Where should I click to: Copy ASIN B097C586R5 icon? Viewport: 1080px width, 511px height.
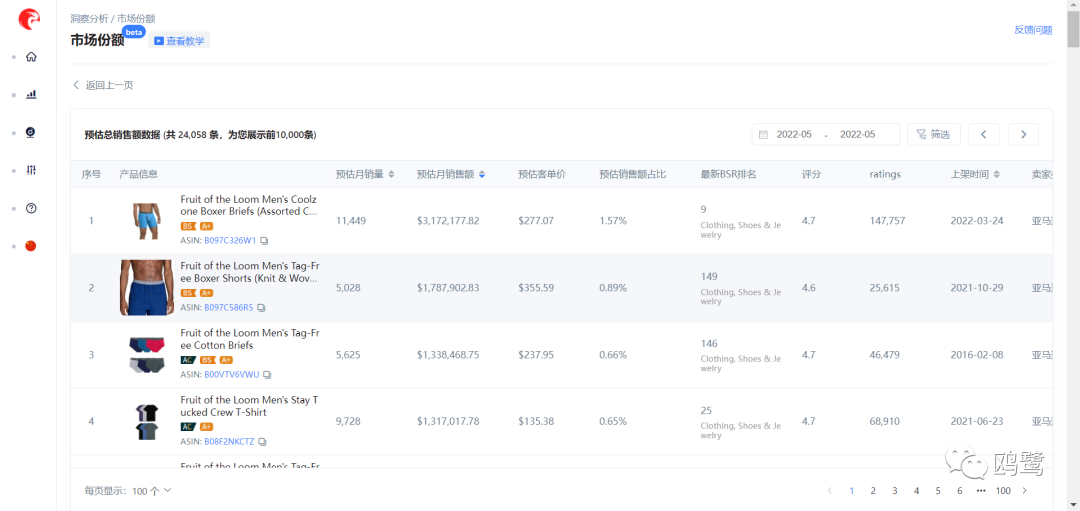[x=261, y=308]
